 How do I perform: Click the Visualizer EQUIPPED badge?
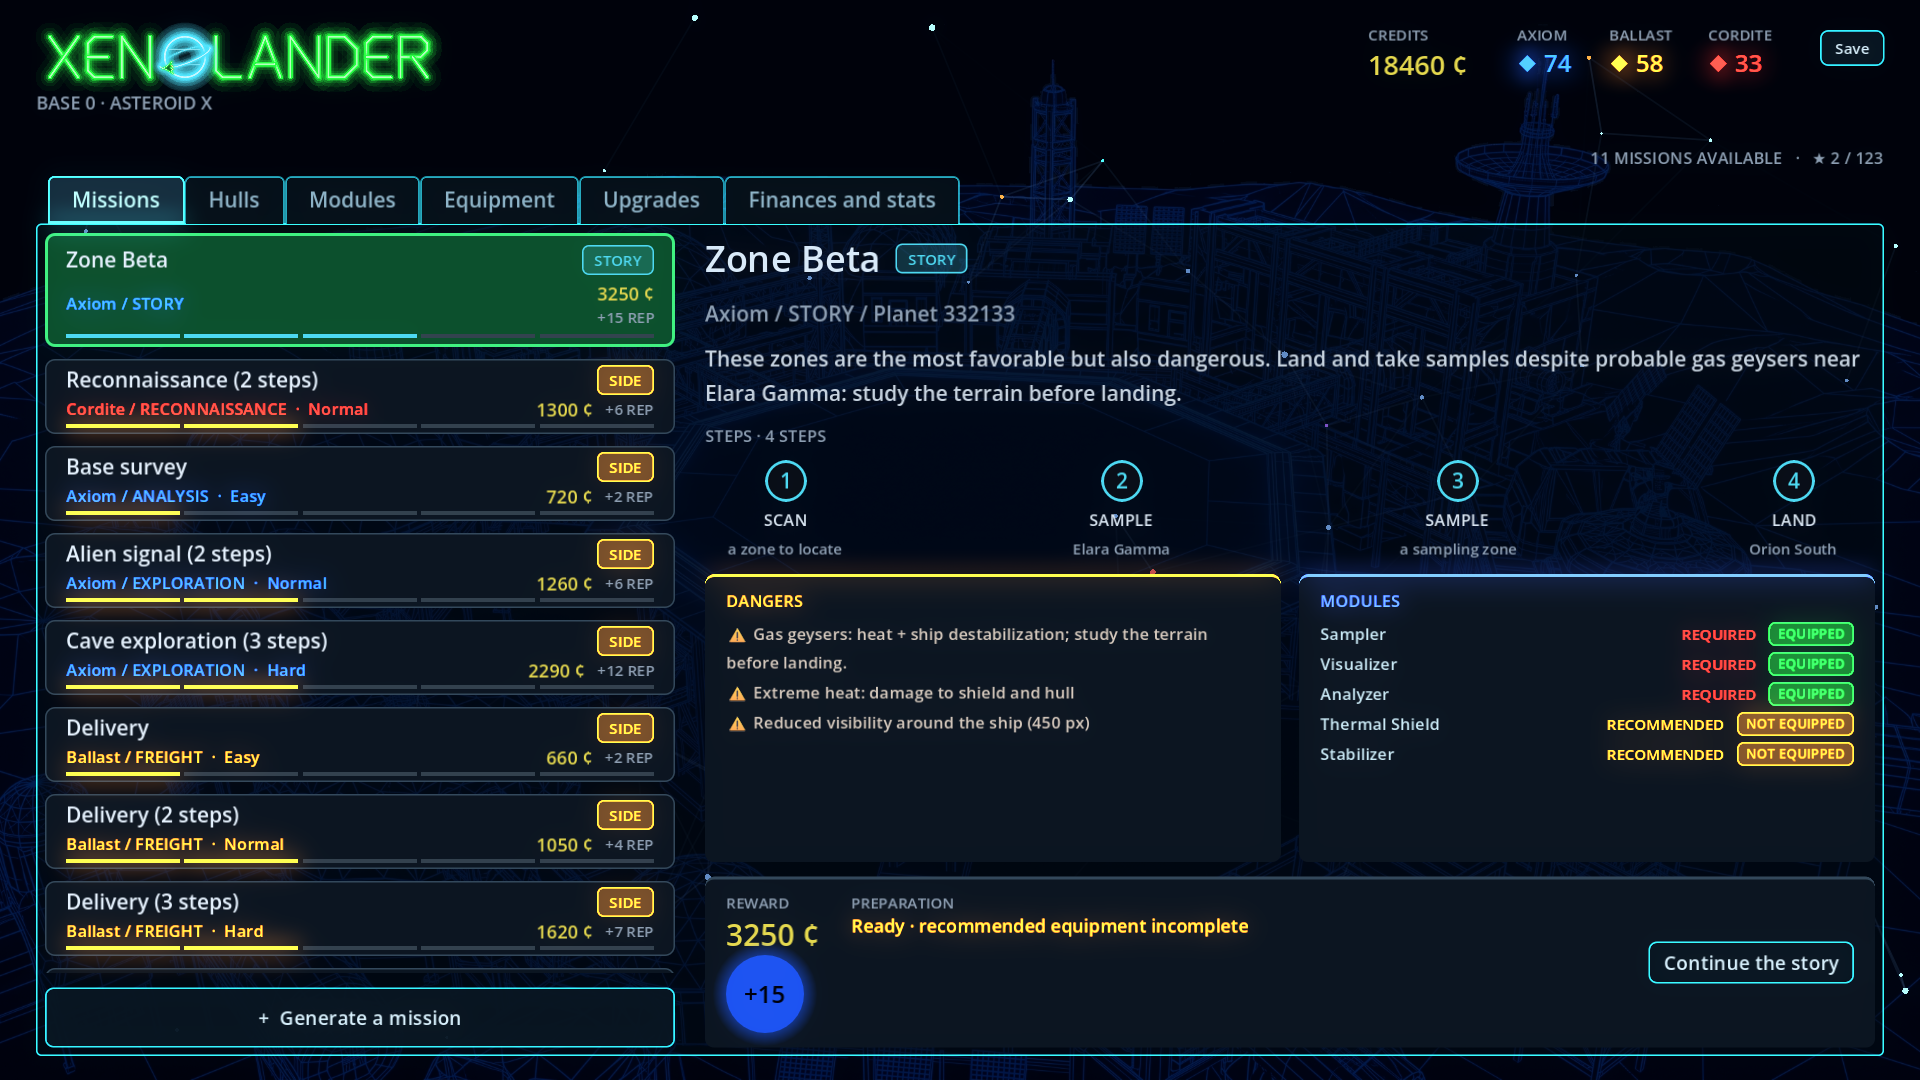(1811, 664)
